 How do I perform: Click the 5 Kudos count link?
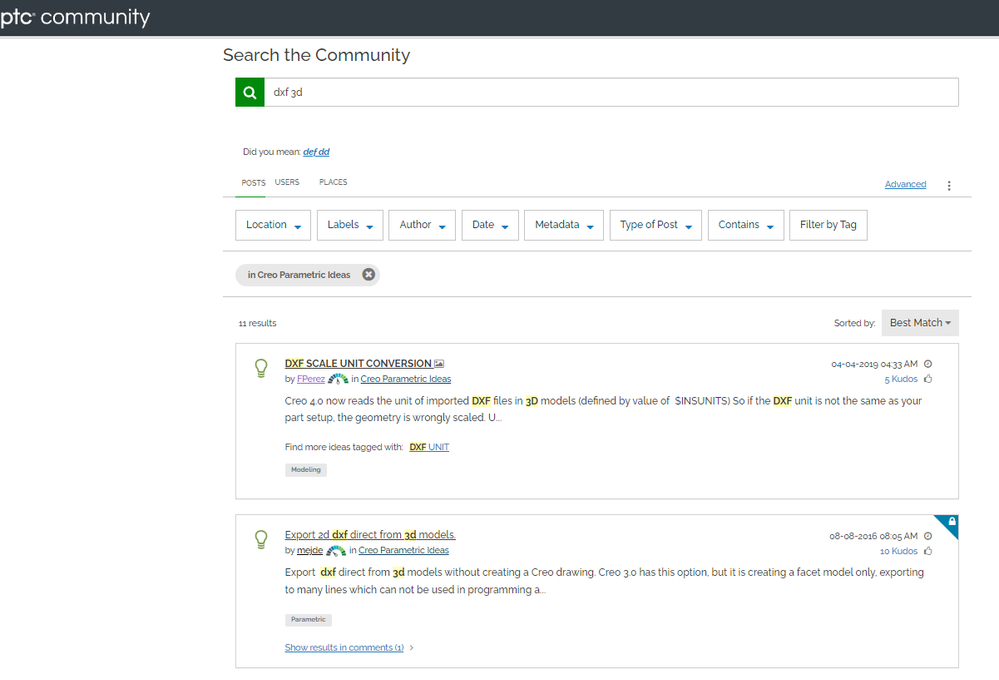pyautogui.click(x=901, y=379)
